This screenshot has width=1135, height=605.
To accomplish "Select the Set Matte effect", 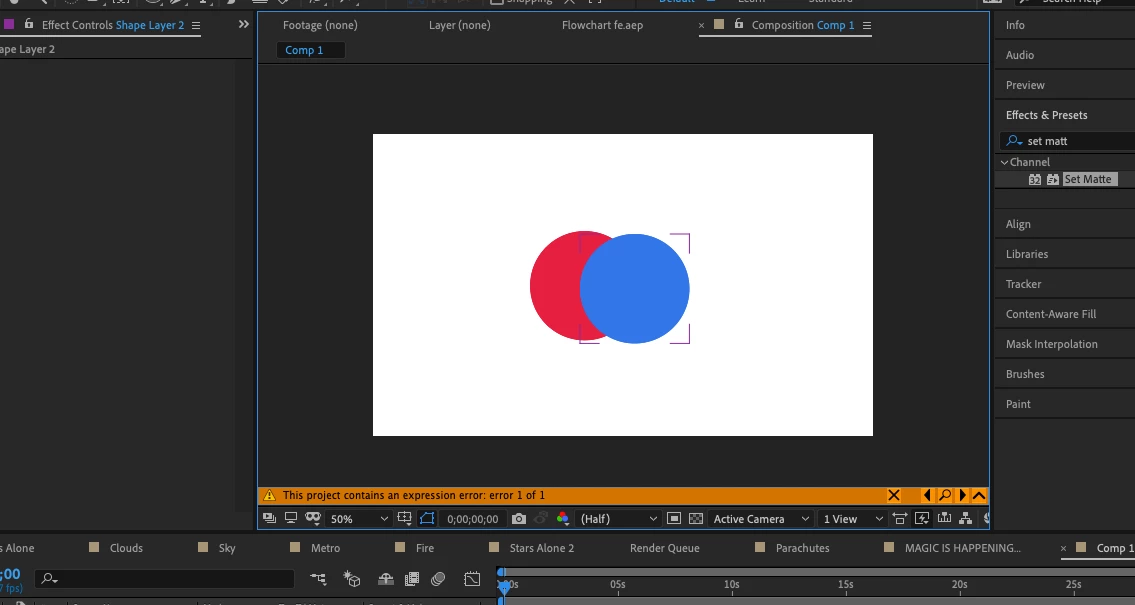I will pos(1087,179).
